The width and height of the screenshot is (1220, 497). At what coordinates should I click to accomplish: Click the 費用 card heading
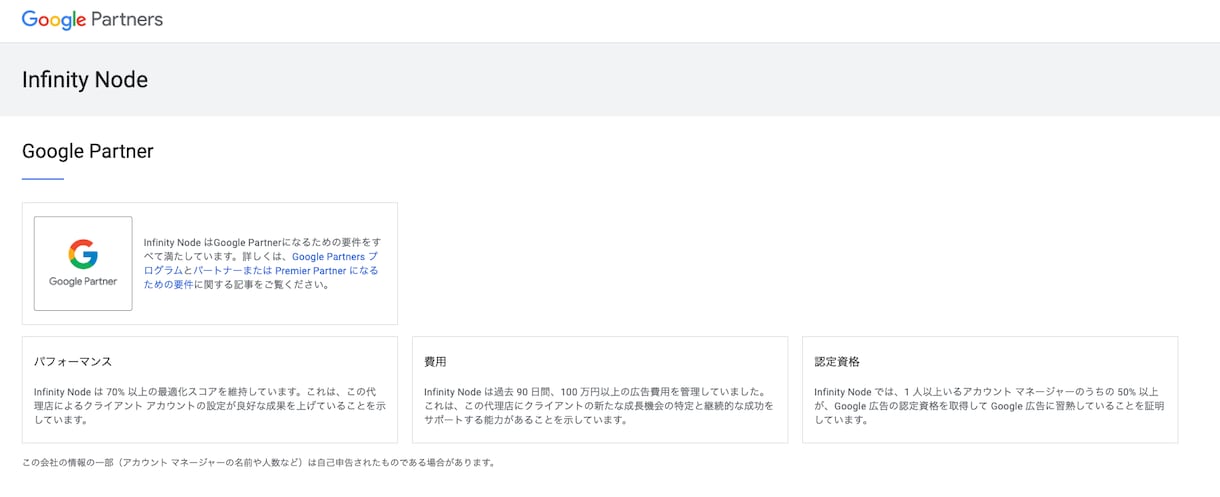435,361
